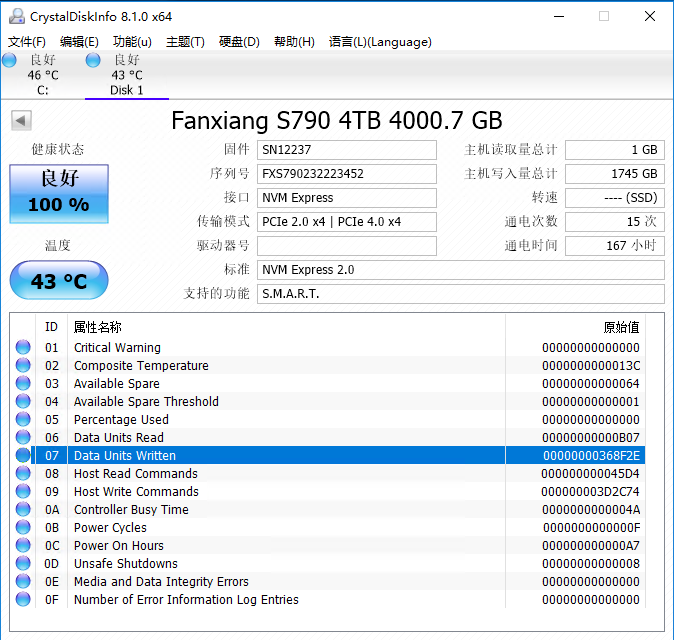Select the Power On Hours attribute name
The image size is (674, 640).
[x=119, y=545]
